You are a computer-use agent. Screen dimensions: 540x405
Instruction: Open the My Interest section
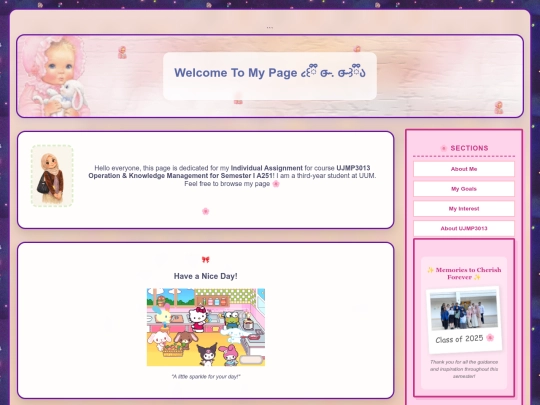click(x=464, y=209)
